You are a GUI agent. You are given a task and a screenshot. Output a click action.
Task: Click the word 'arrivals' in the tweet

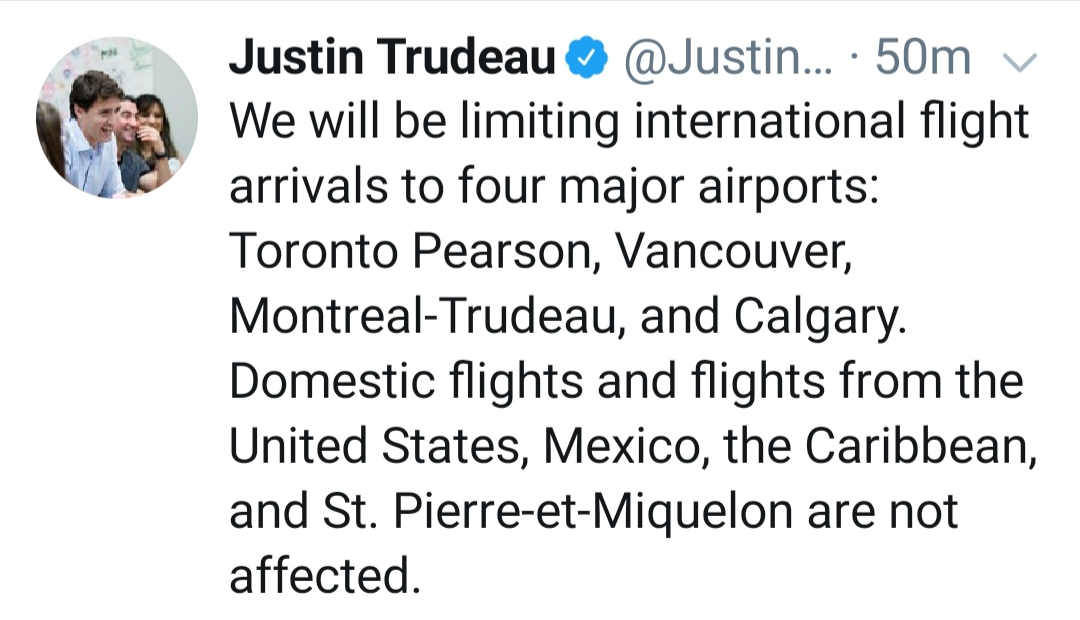[x=309, y=186]
